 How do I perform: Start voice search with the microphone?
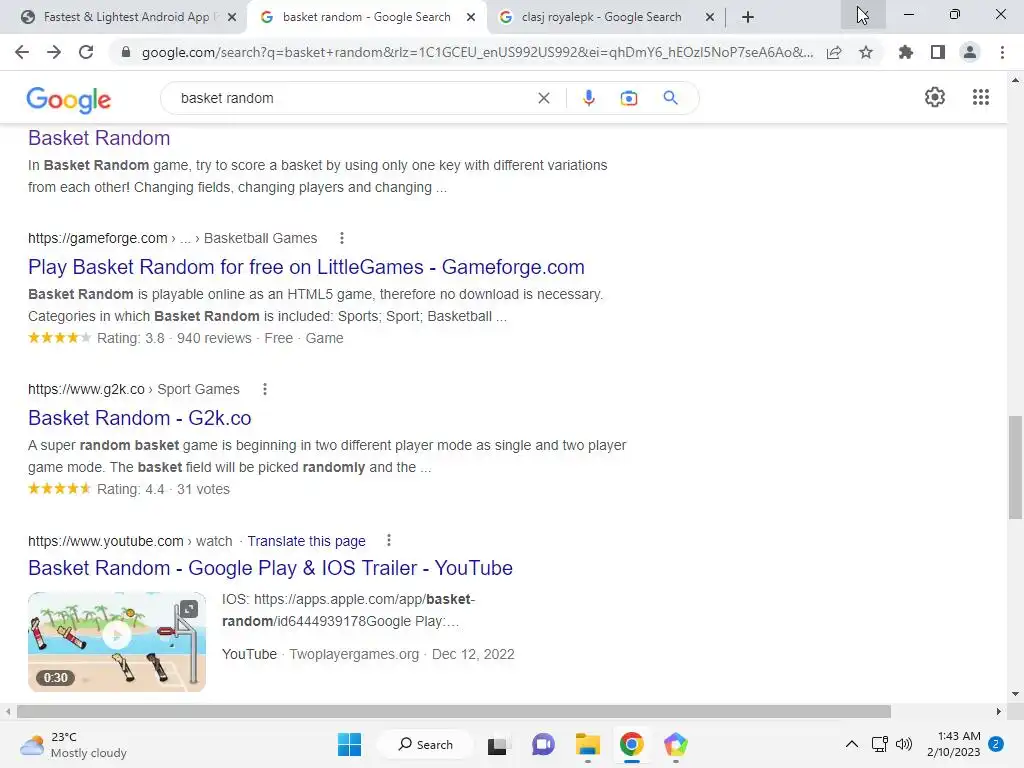click(x=588, y=98)
